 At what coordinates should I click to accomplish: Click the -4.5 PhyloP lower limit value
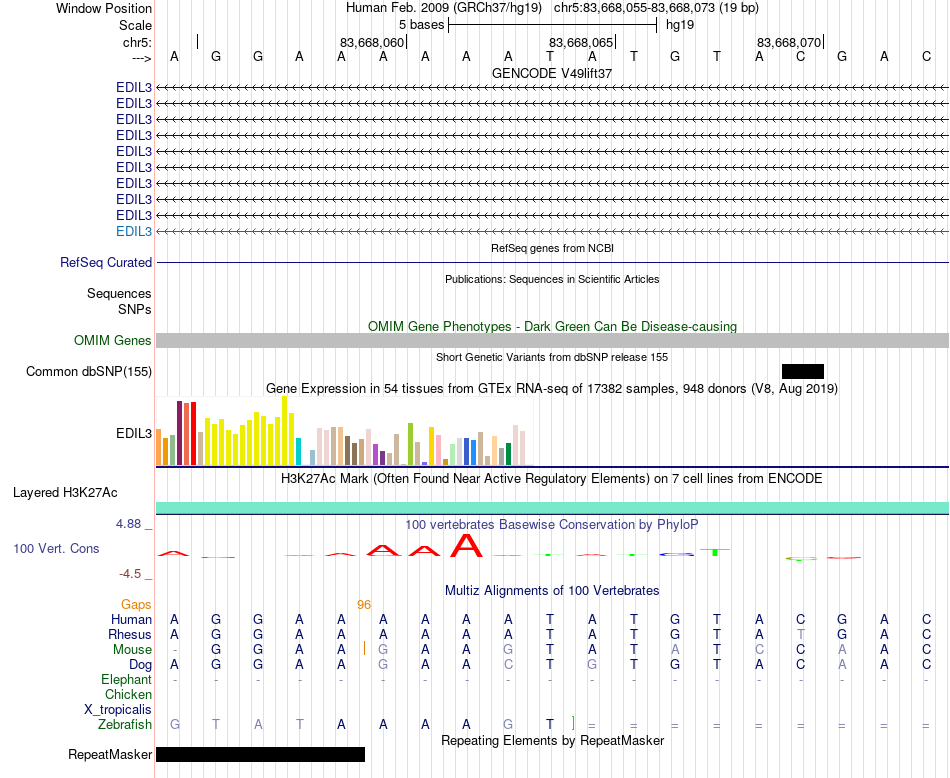(x=130, y=574)
